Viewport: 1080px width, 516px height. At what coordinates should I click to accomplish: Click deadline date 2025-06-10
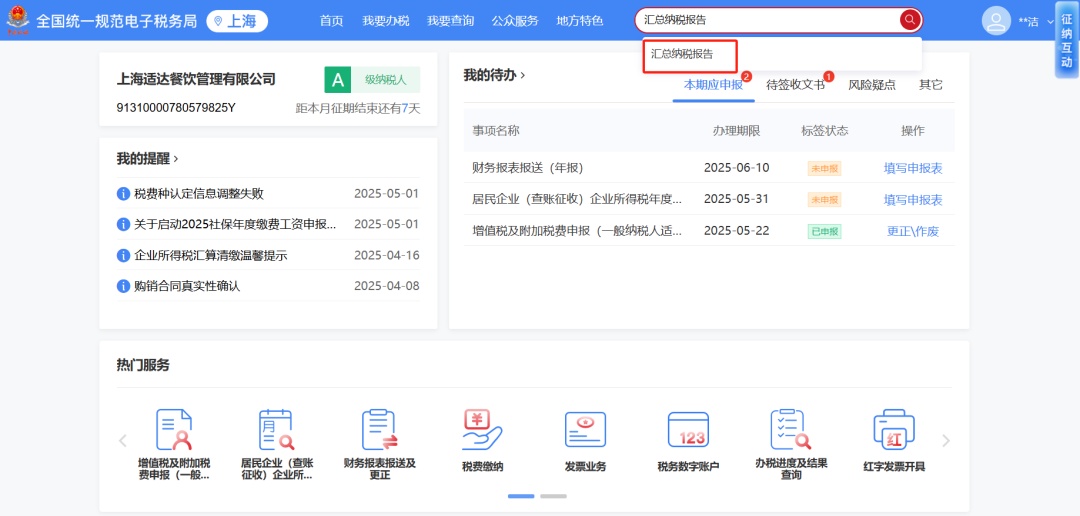(x=736, y=167)
